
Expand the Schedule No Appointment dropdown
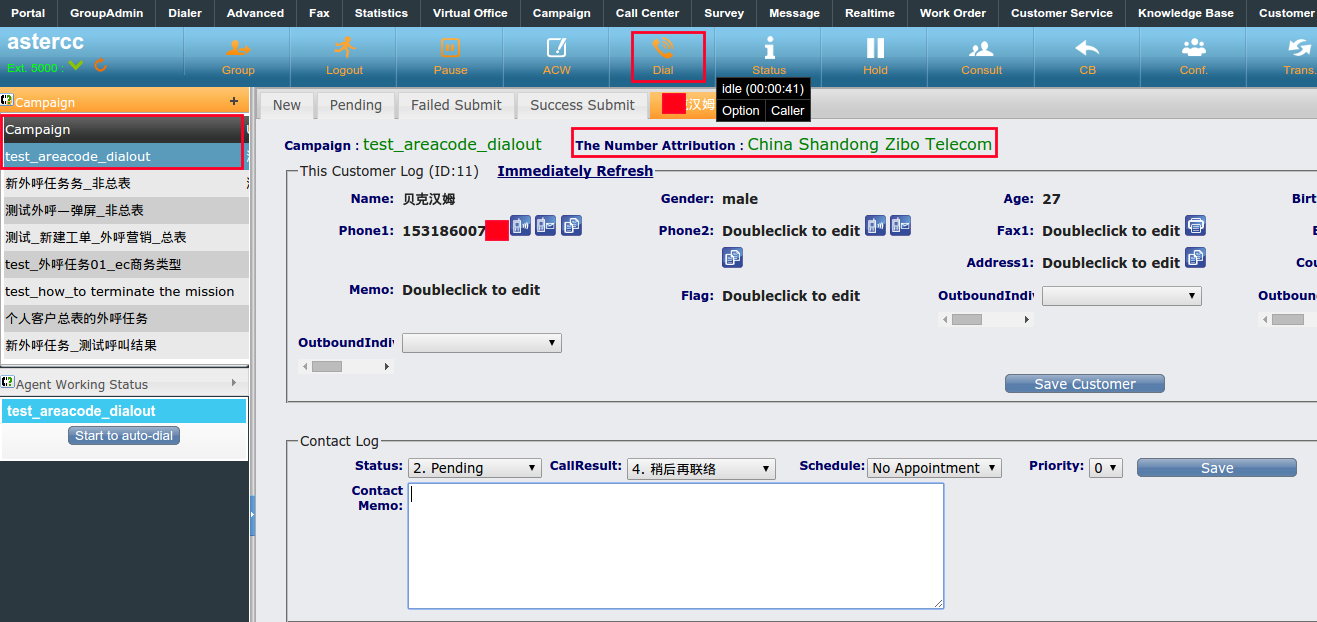coord(934,468)
